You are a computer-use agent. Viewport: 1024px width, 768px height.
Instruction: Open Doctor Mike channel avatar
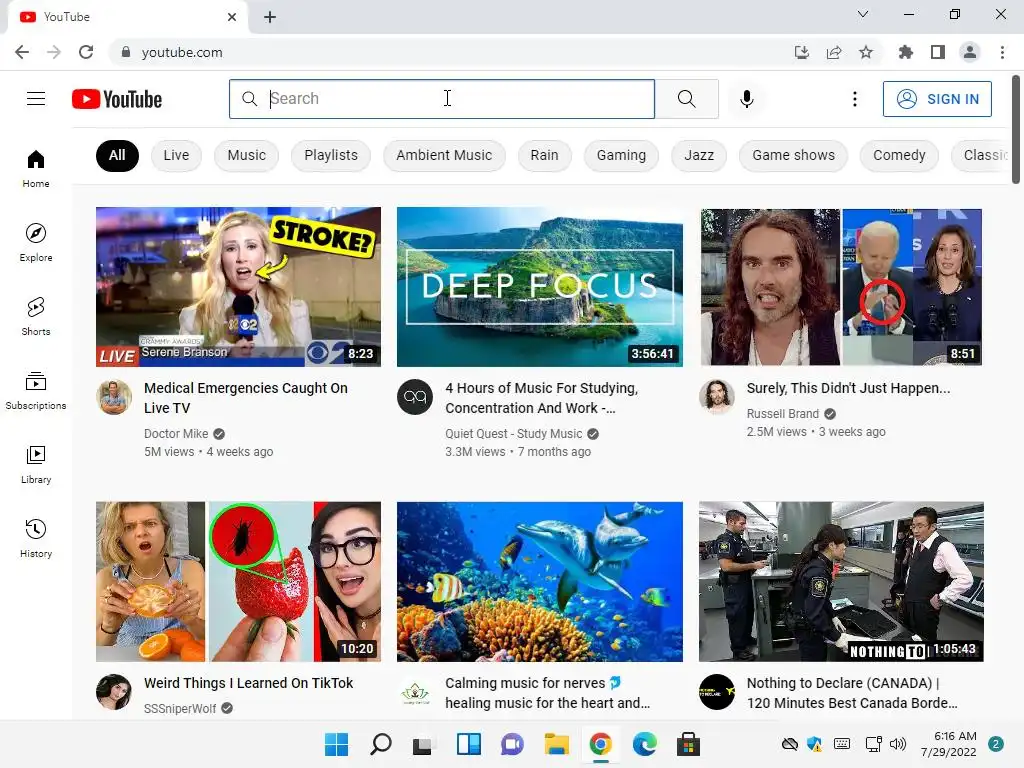click(114, 397)
